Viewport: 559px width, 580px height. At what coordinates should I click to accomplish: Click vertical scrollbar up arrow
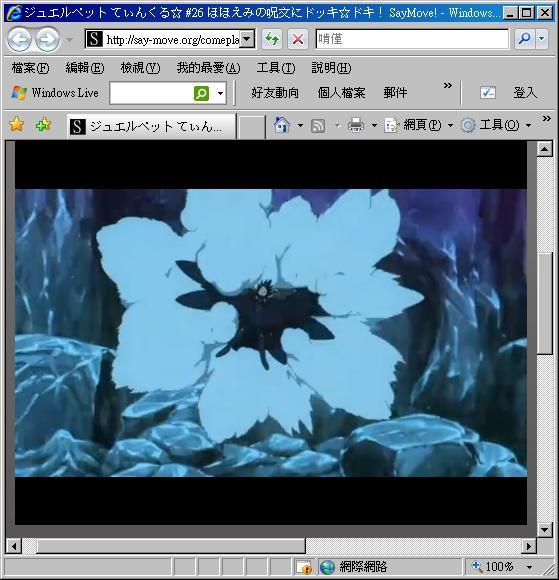click(544, 149)
